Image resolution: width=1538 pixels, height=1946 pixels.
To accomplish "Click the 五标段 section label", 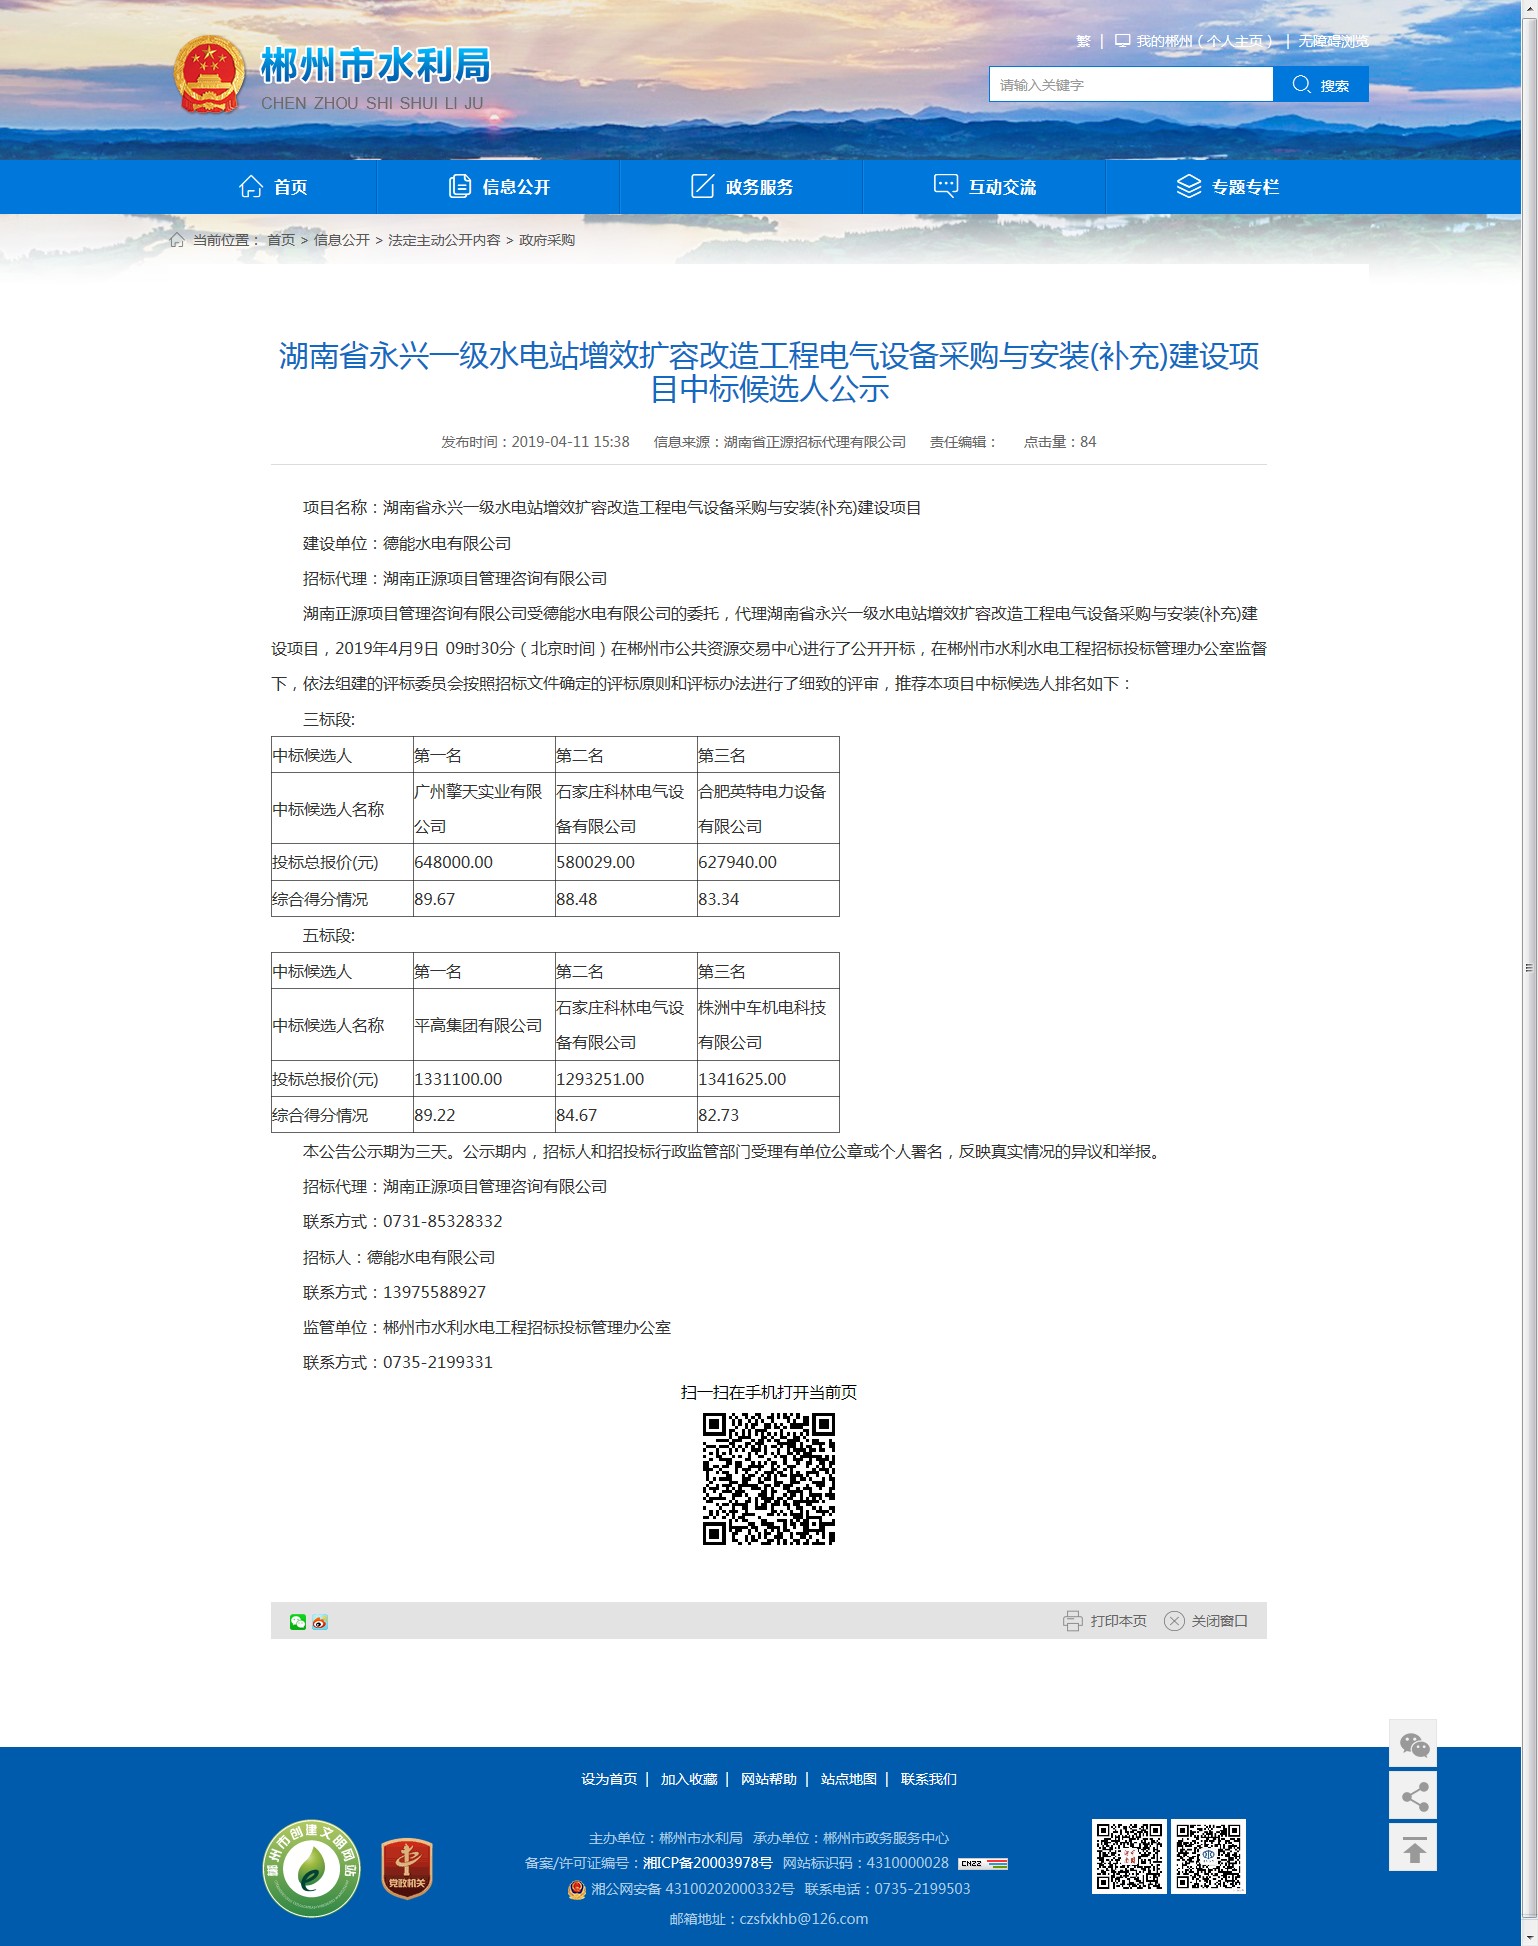I will pyautogui.click(x=329, y=935).
